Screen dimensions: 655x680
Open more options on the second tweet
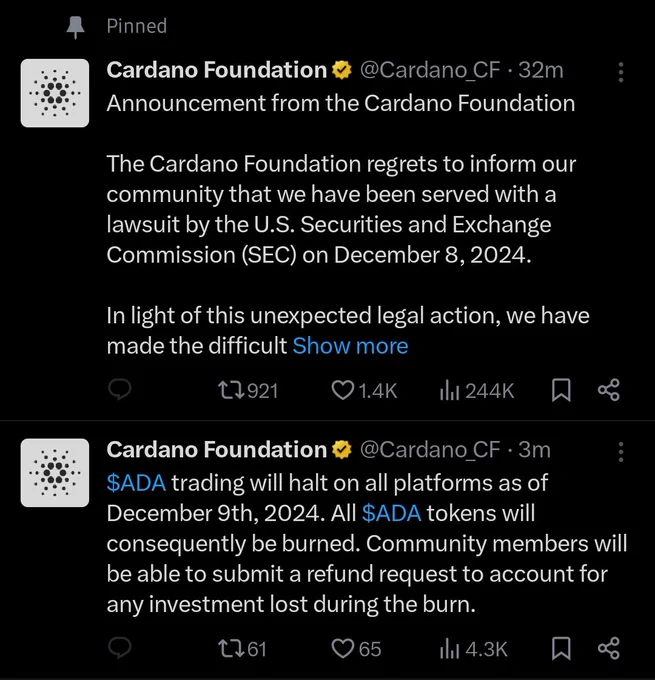[621, 452]
